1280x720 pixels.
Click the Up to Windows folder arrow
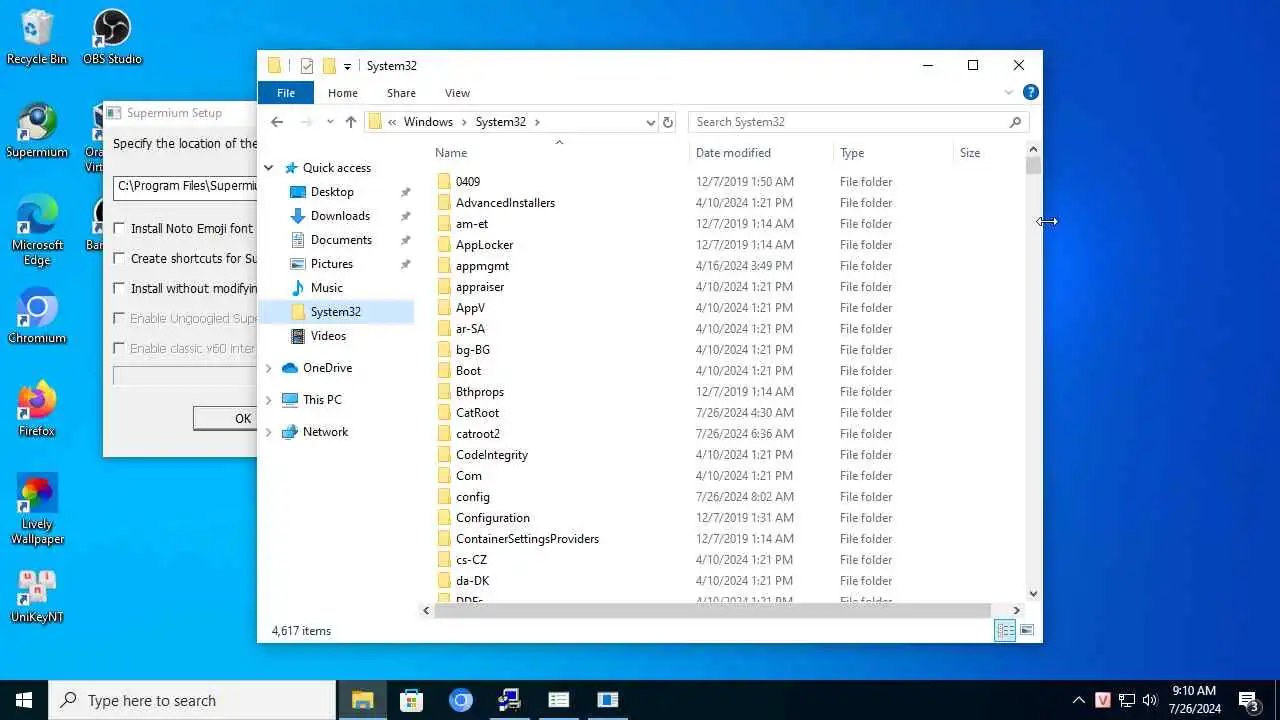click(350, 122)
